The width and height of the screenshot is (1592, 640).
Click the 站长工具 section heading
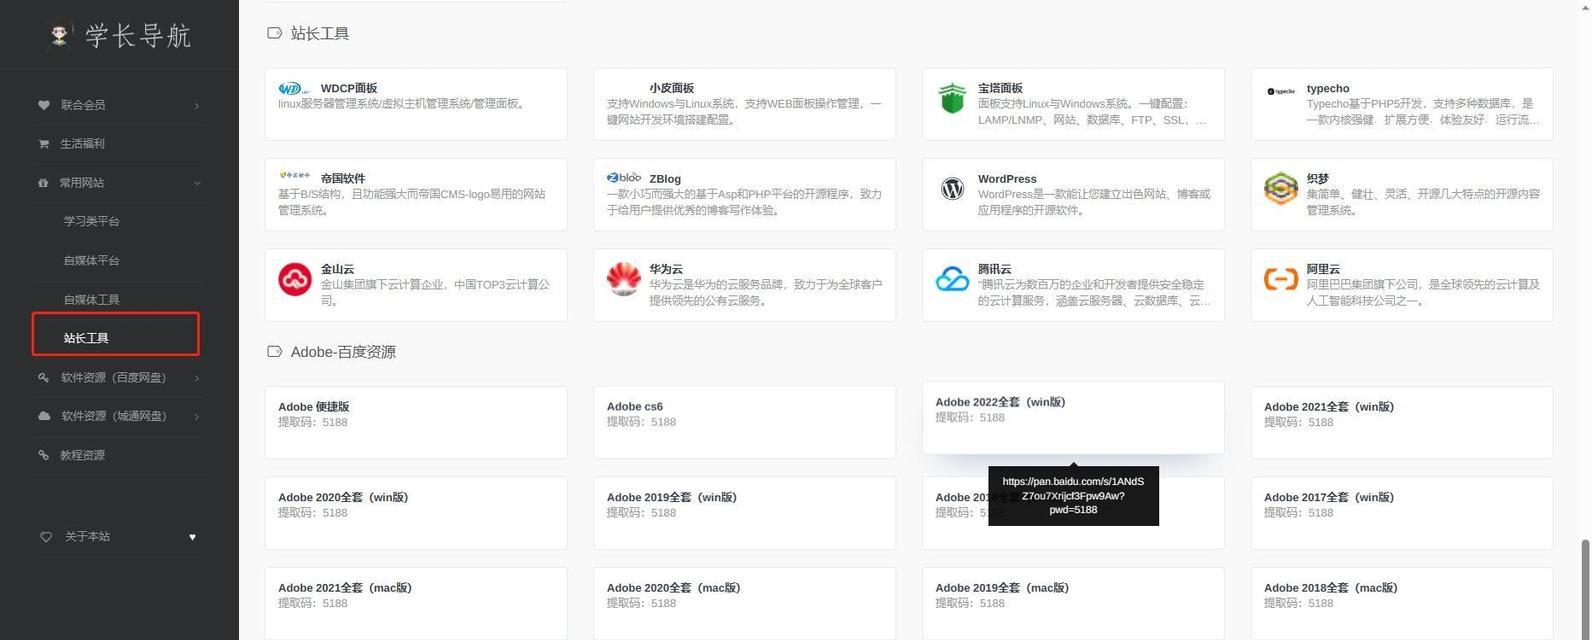point(320,33)
